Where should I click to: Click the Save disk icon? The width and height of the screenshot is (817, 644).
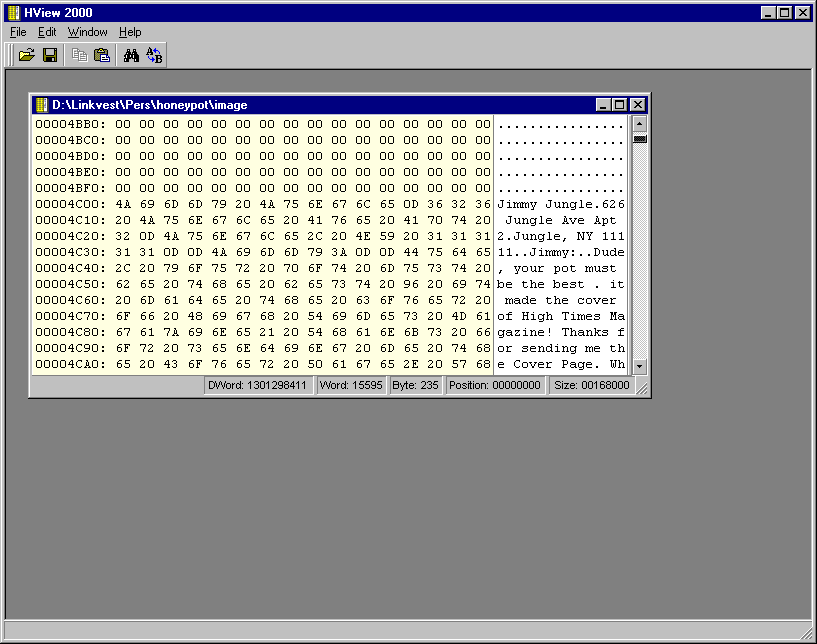pyautogui.click(x=50, y=55)
